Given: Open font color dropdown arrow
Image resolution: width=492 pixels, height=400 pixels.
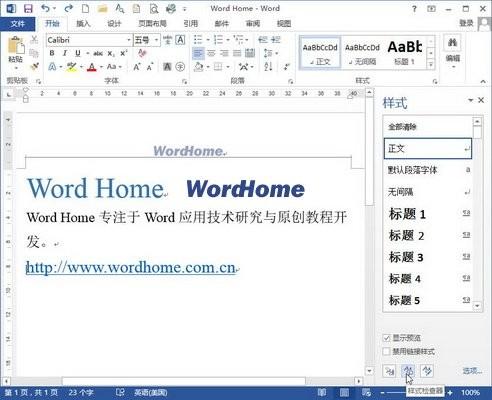Looking at the screenshot, I should click(x=101, y=67).
